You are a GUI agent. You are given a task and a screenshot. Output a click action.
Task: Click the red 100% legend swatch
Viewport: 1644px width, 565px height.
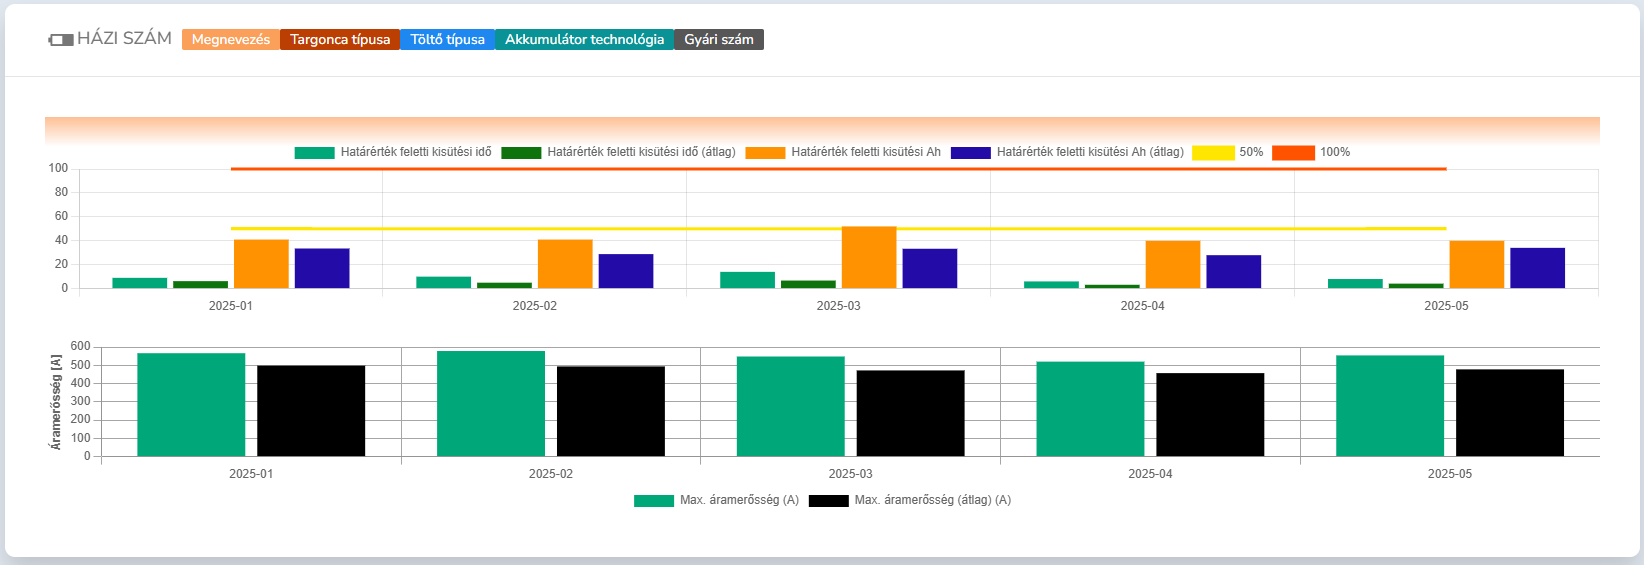(1293, 152)
